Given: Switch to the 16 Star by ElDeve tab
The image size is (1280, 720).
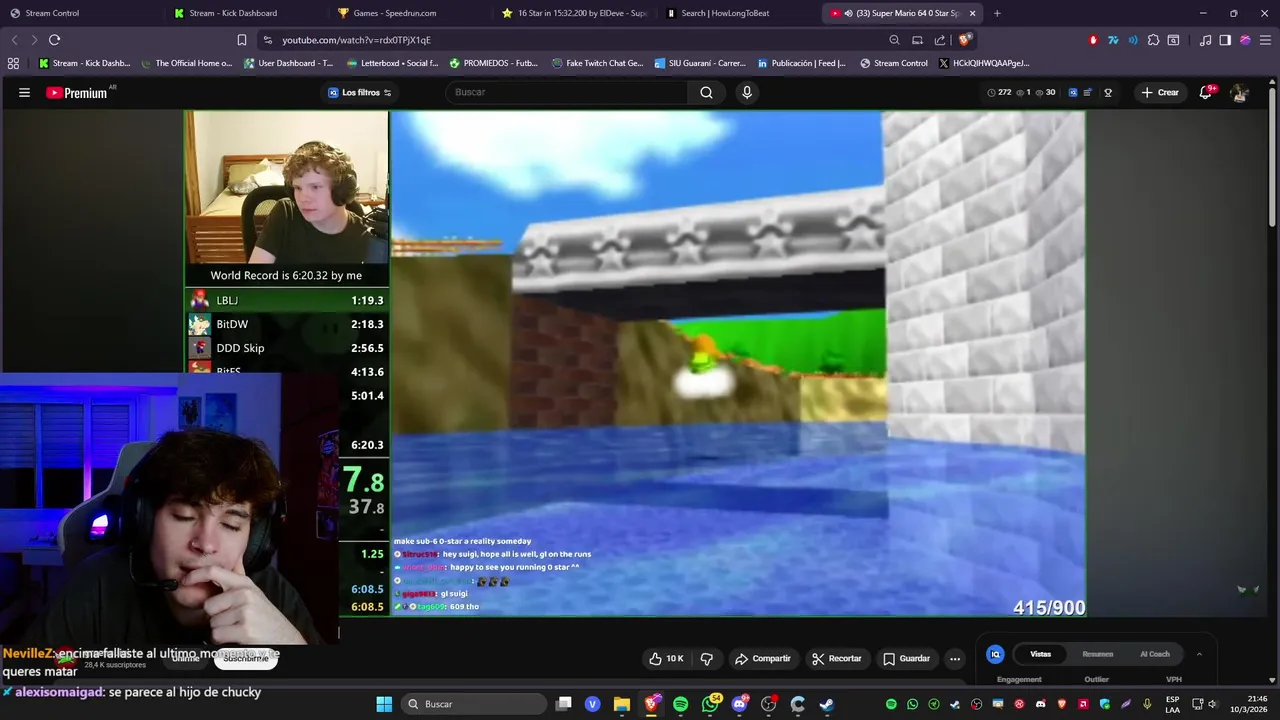Looking at the screenshot, I should [574, 13].
